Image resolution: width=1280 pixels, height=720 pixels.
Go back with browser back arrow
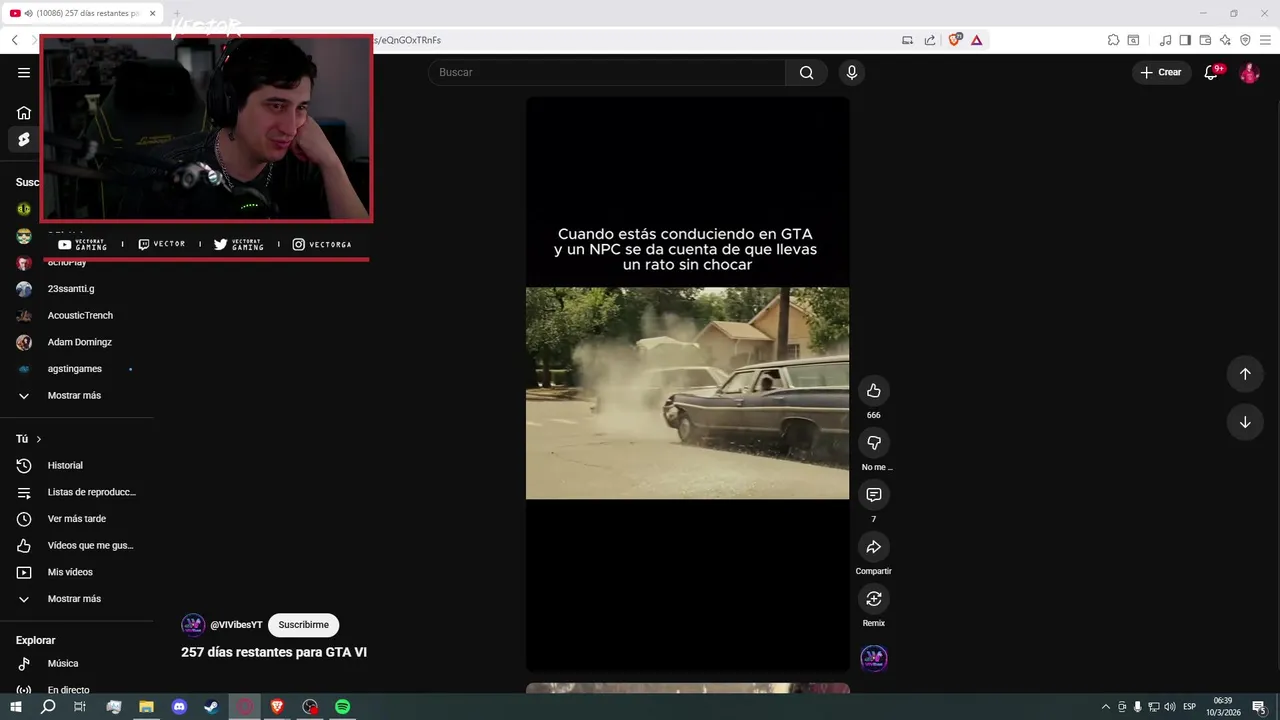[x=14, y=40]
